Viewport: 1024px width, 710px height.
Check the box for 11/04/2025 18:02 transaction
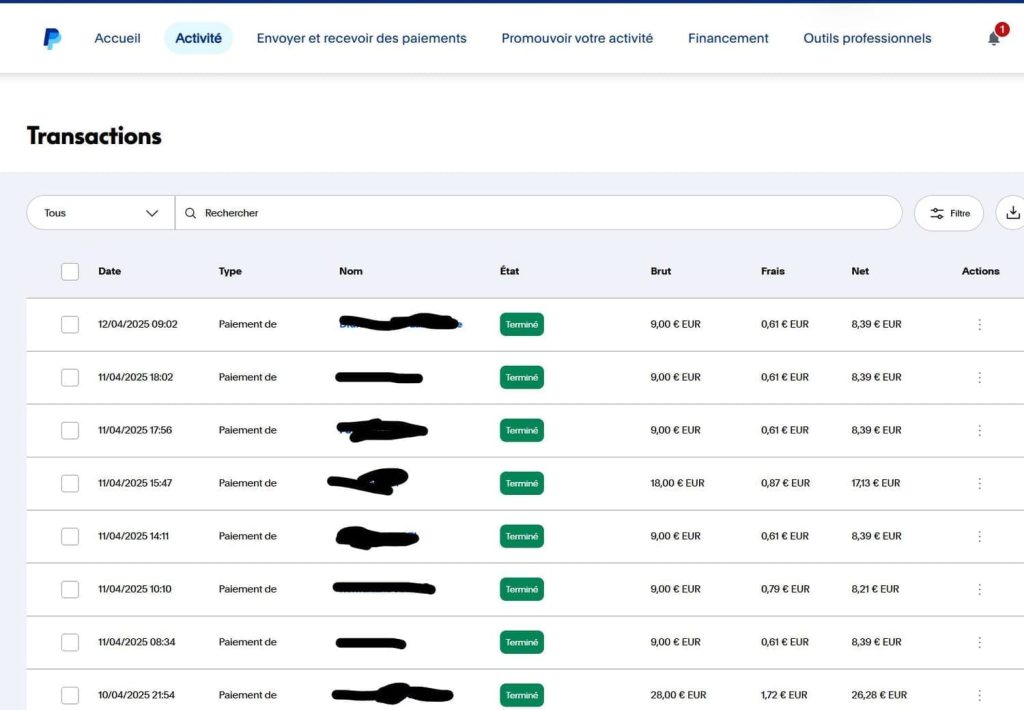click(70, 377)
